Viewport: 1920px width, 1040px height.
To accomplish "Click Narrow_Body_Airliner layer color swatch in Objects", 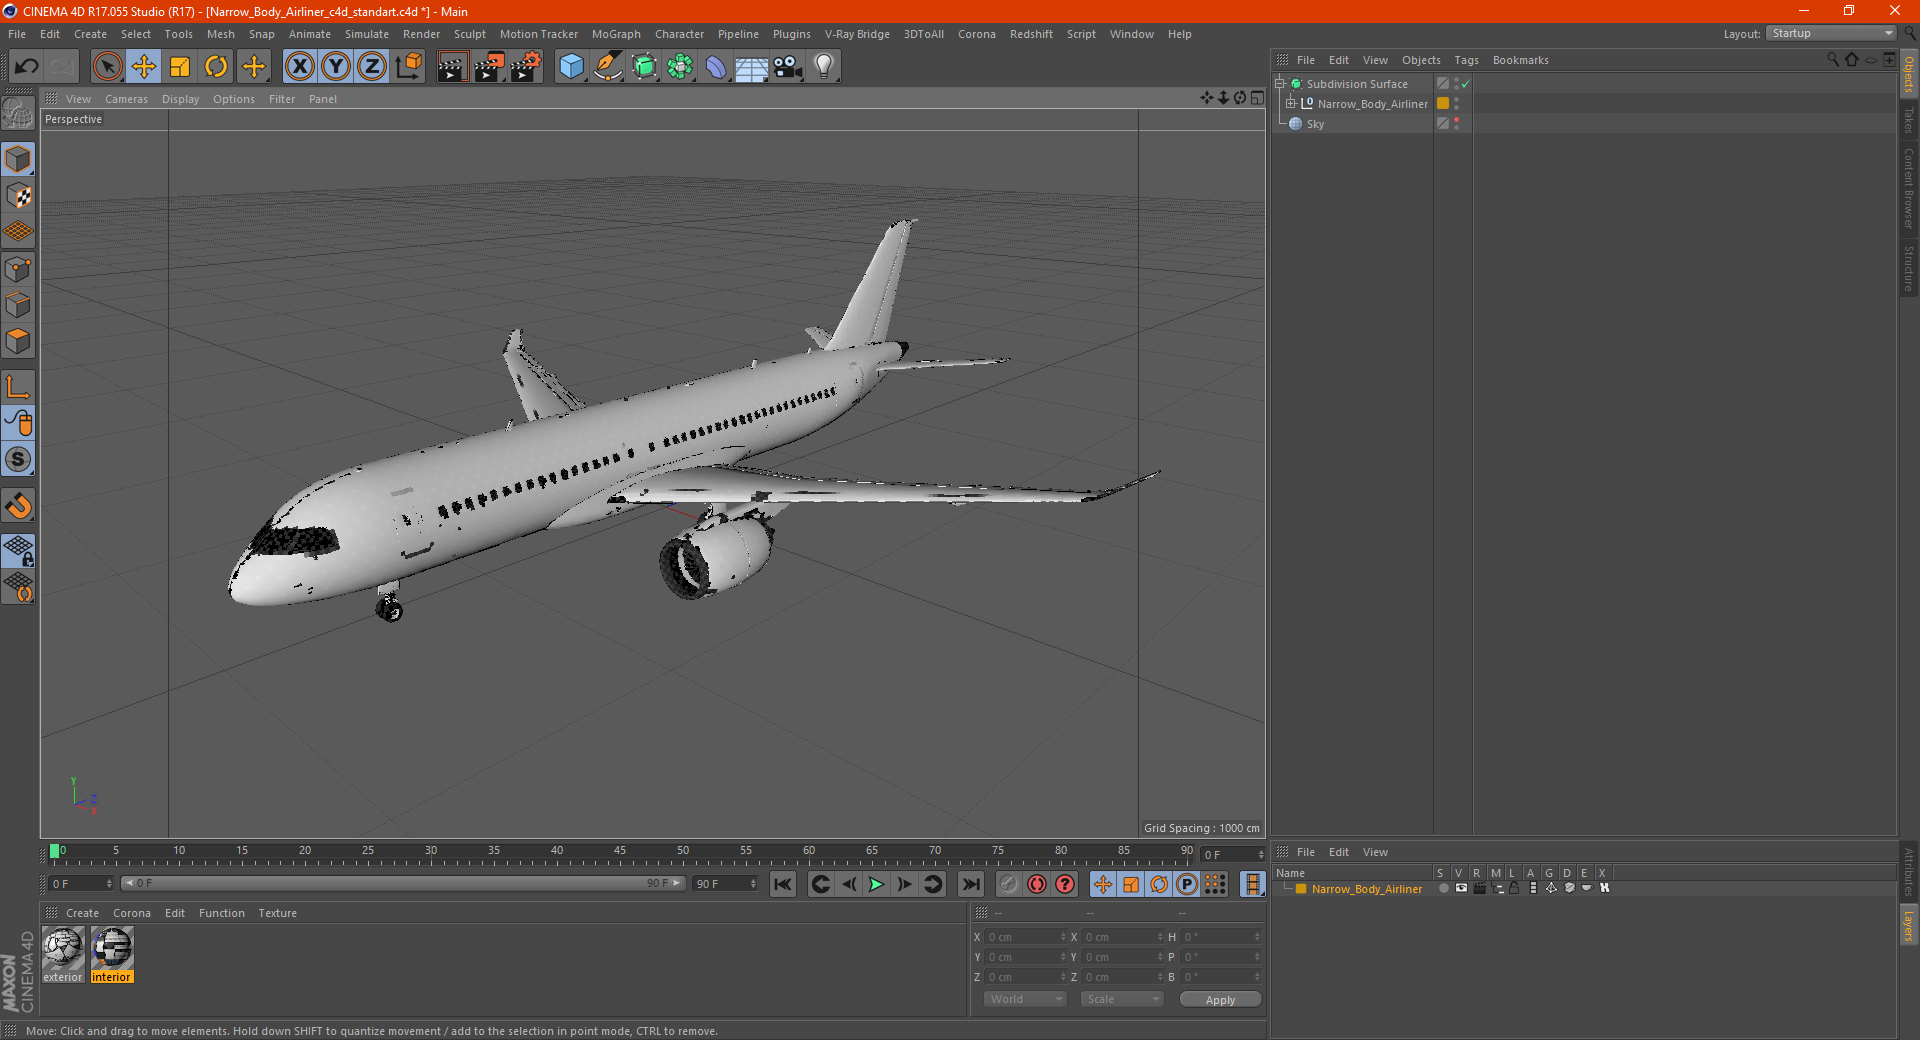I will pyautogui.click(x=1443, y=104).
